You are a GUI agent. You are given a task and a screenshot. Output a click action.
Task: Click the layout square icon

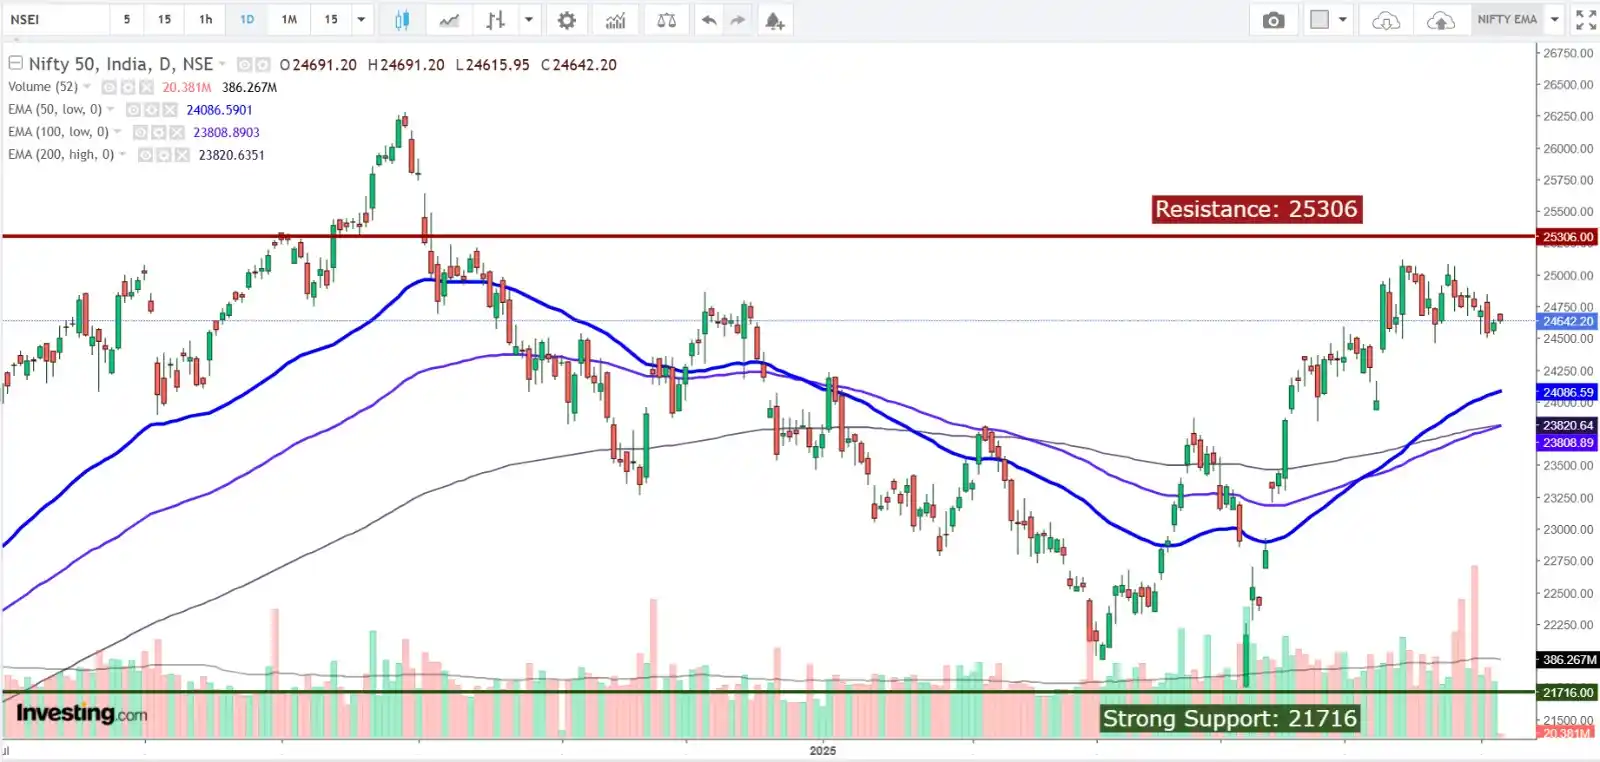(1320, 20)
